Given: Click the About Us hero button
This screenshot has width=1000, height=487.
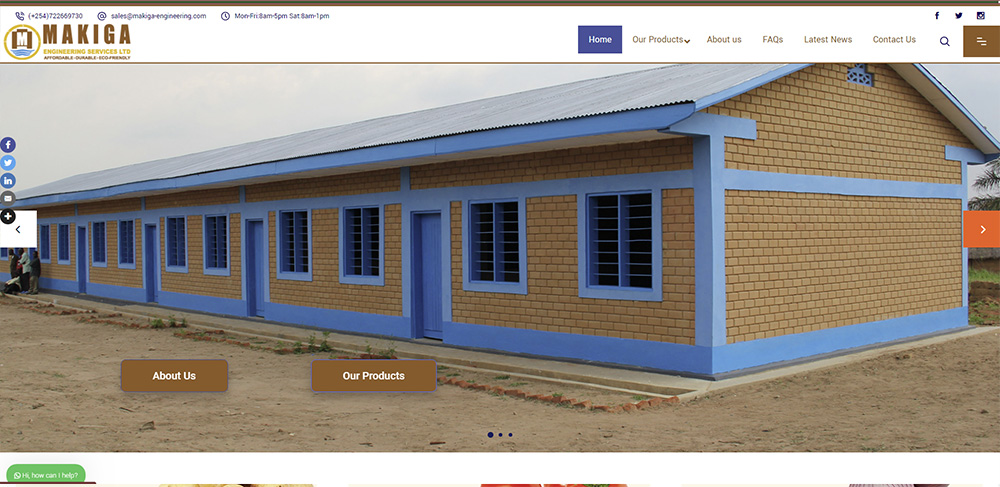Looking at the screenshot, I should [174, 375].
